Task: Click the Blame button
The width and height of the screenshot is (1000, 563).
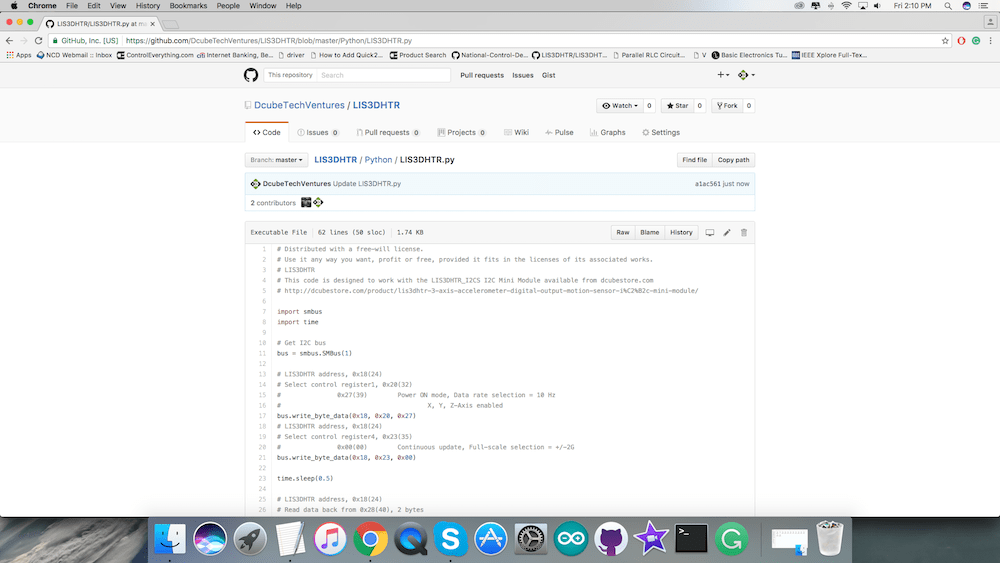Action: [649, 233]
